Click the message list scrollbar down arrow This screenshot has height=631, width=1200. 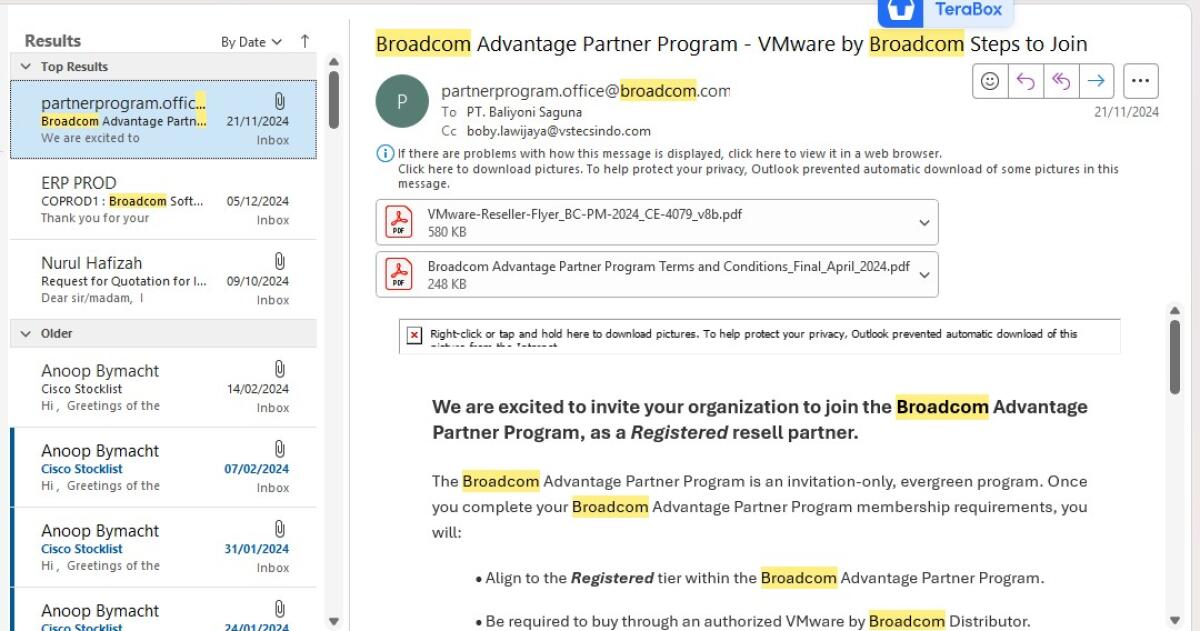pyautogui.click(x=334, y=621)
